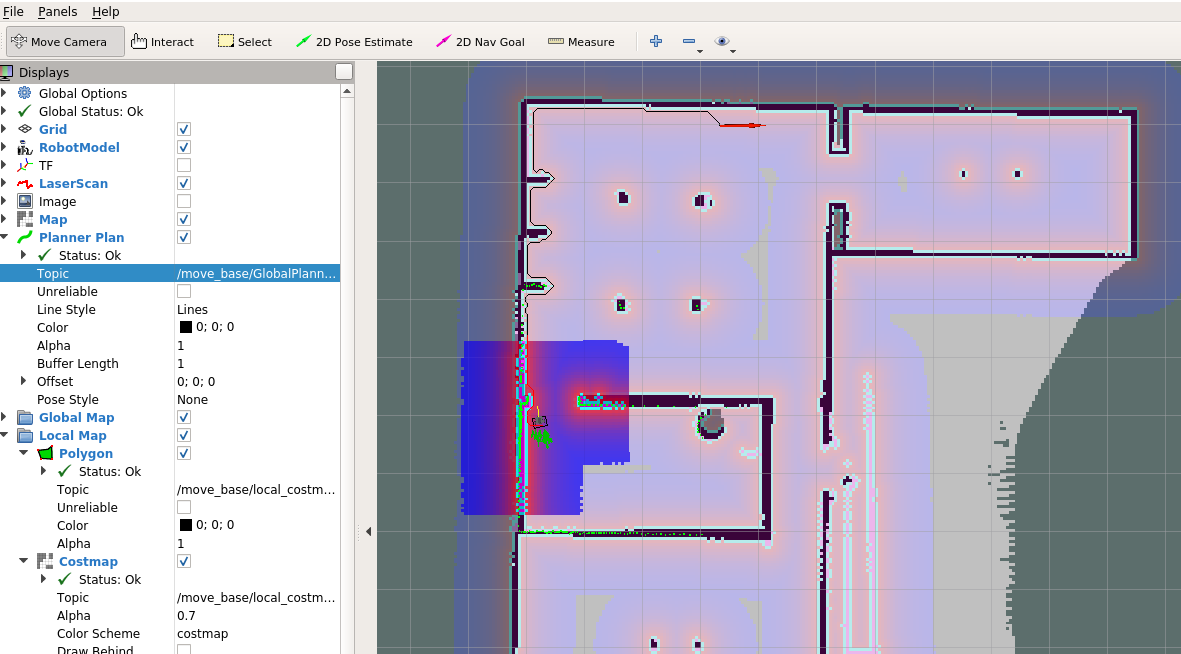Image resolution: width=1181 pixels, height=654 pixels.
Task: Collapse the Displays panel with the side arrow
Action: (369, 531)
